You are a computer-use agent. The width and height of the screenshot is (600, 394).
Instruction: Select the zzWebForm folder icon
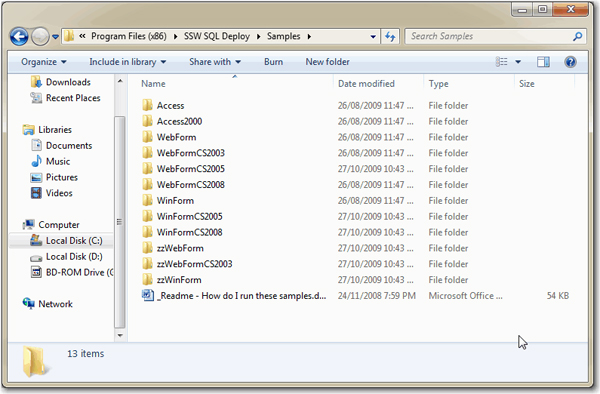click(x=147, y=248)
